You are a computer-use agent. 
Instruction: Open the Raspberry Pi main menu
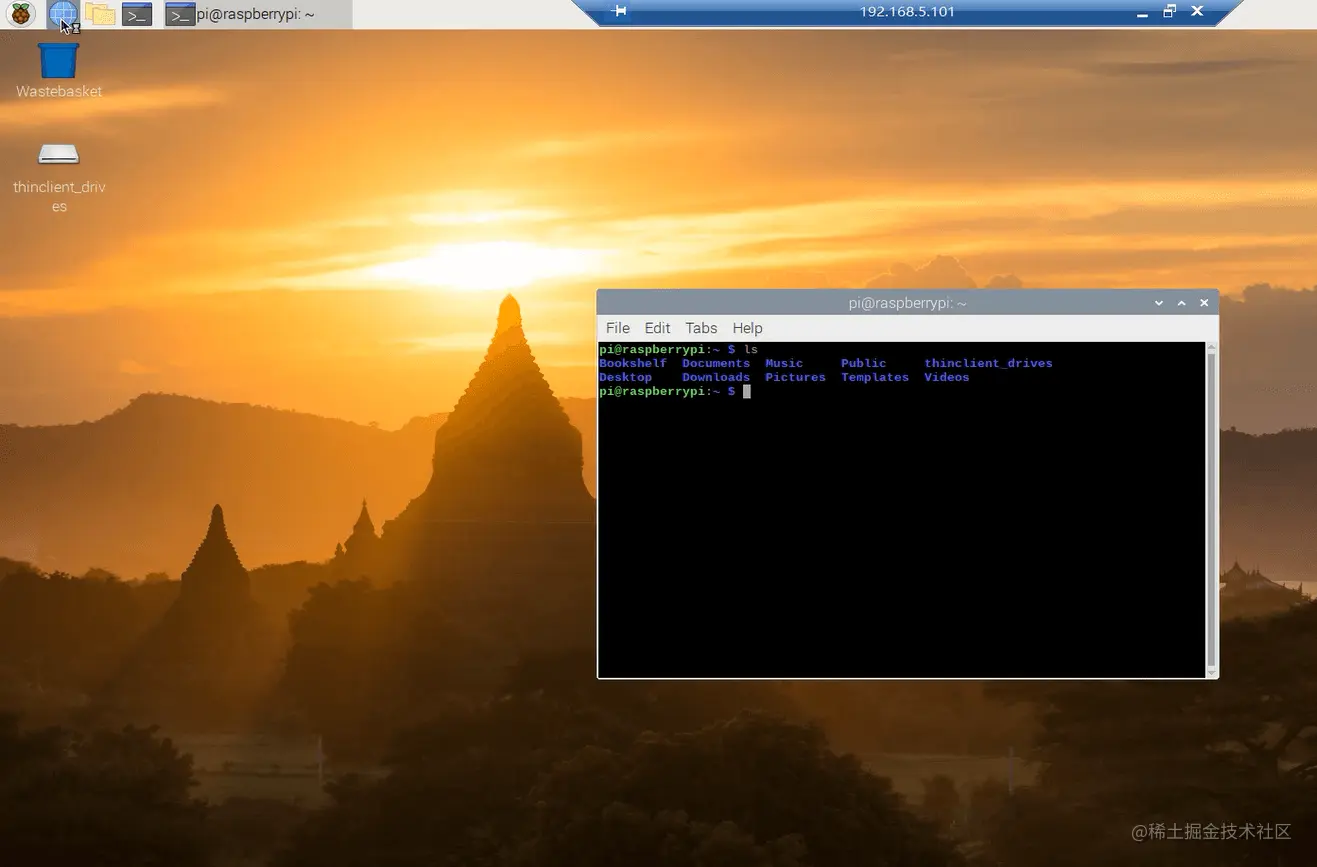pos(20,14)
